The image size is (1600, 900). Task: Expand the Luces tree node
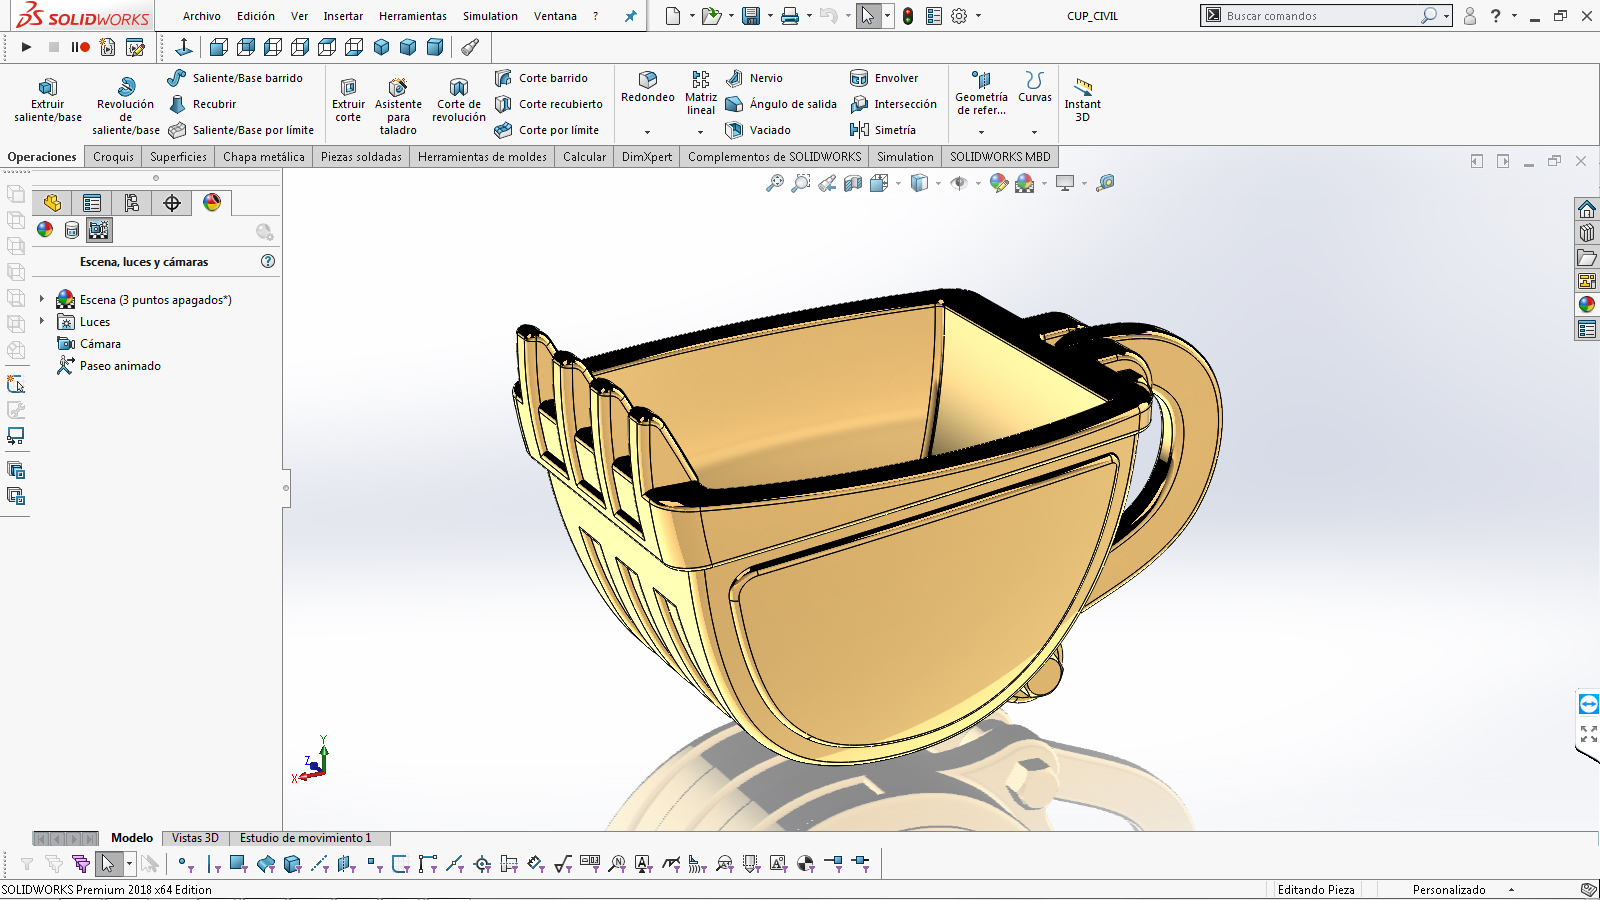pos(42,321)
